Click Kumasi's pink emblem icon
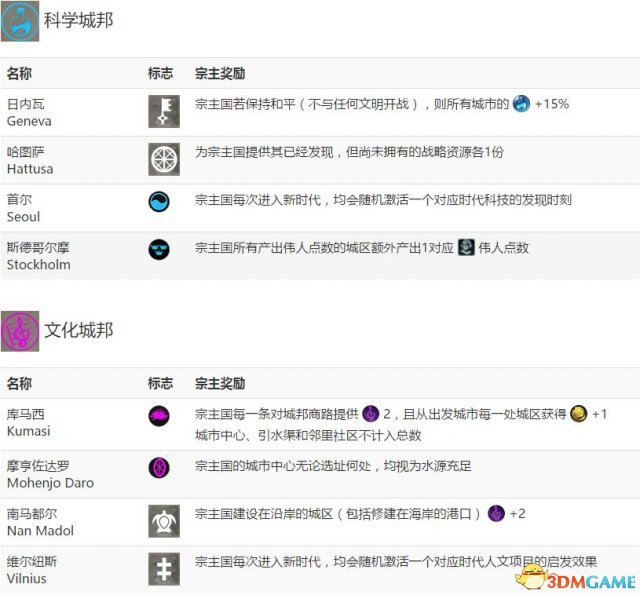 pos(159,416)
